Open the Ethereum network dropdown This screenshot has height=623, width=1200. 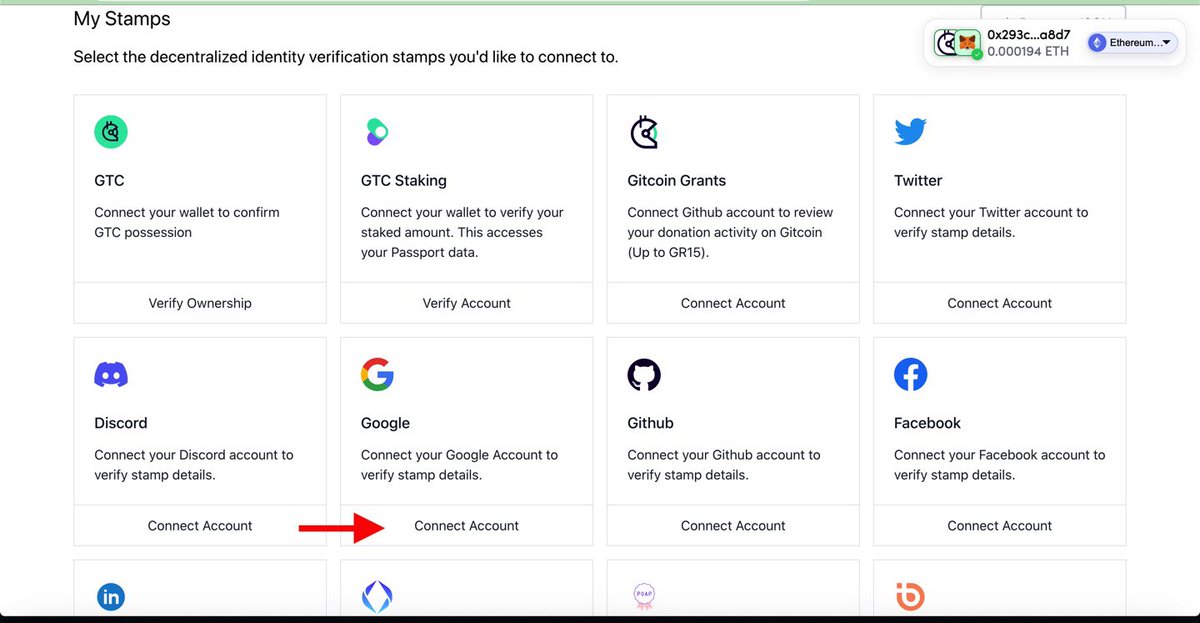tap(1132, 43)
